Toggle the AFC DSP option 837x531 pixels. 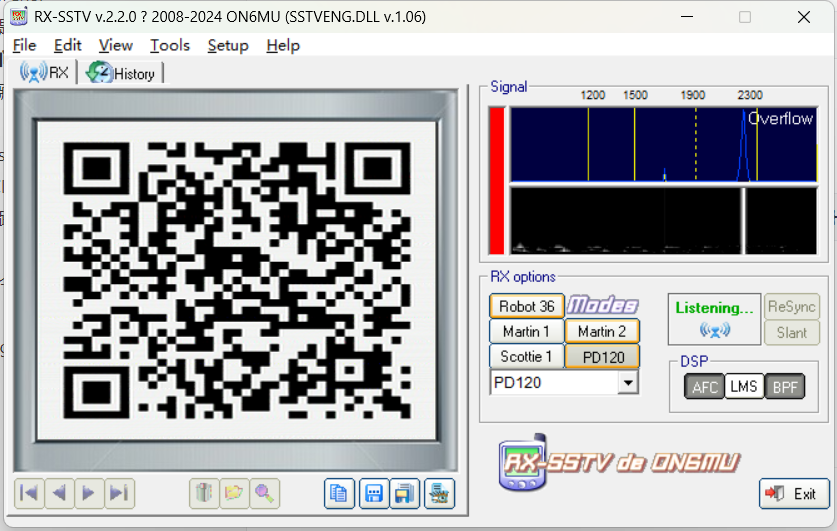704,387
